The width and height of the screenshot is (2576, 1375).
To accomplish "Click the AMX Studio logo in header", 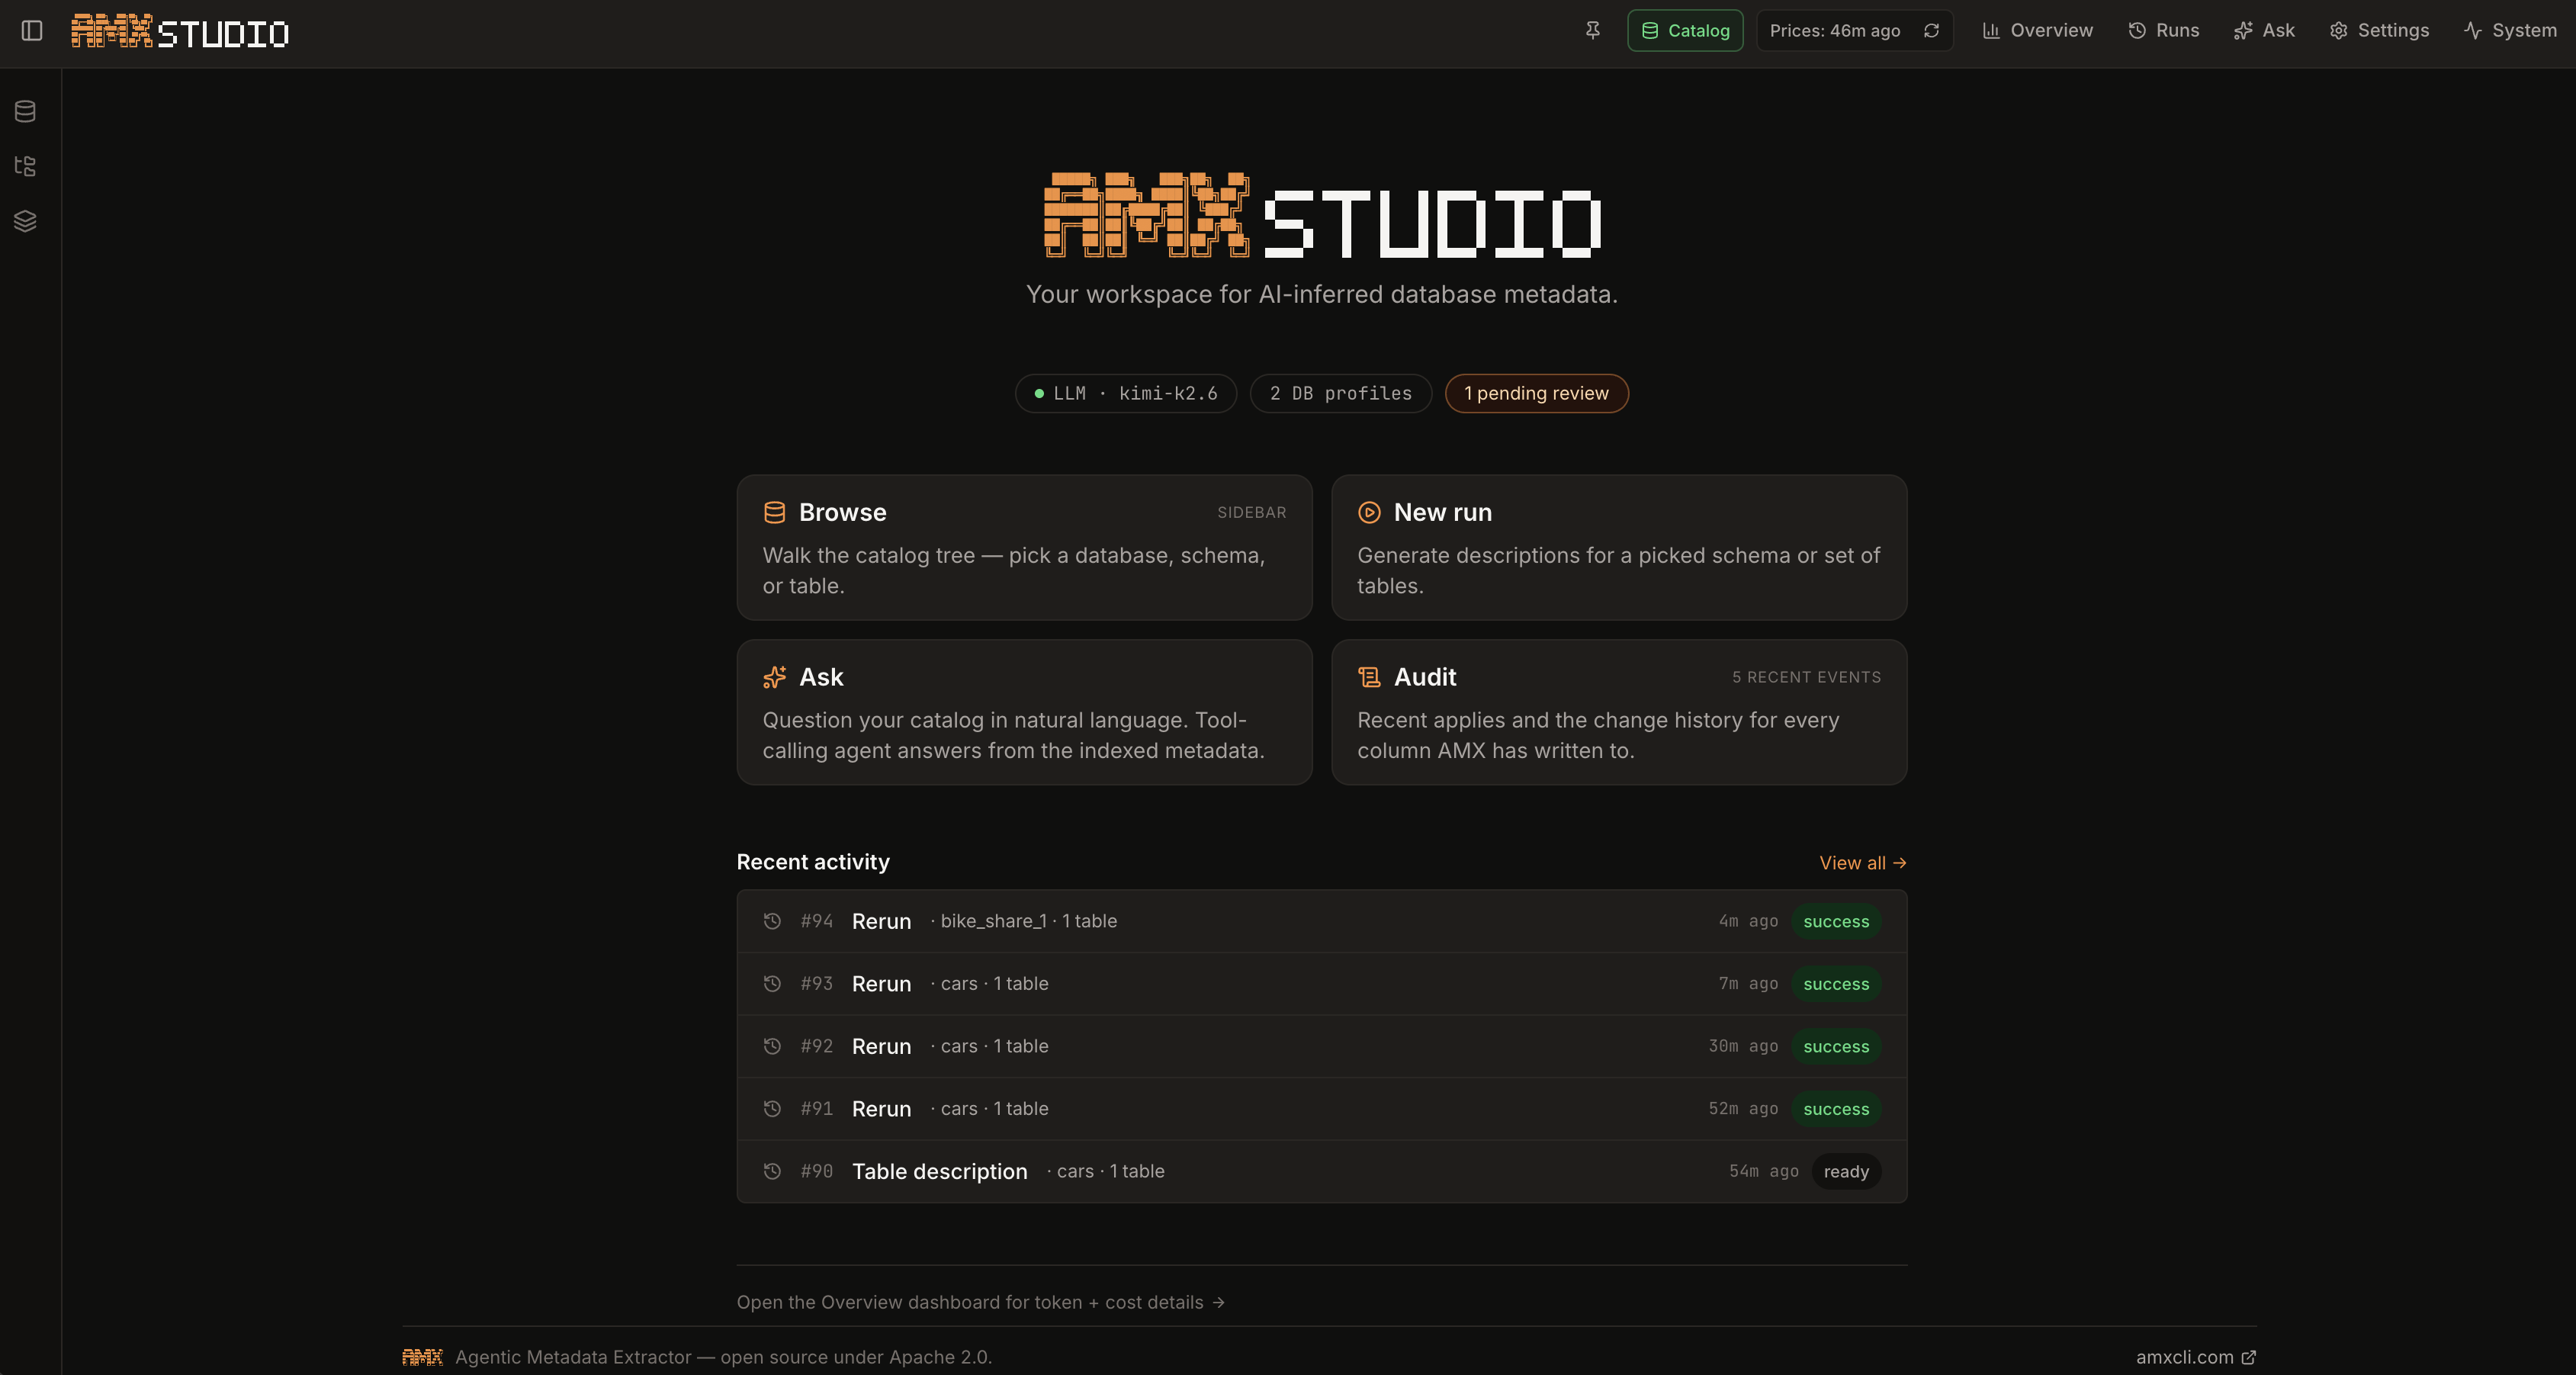I will coord(180,32).
